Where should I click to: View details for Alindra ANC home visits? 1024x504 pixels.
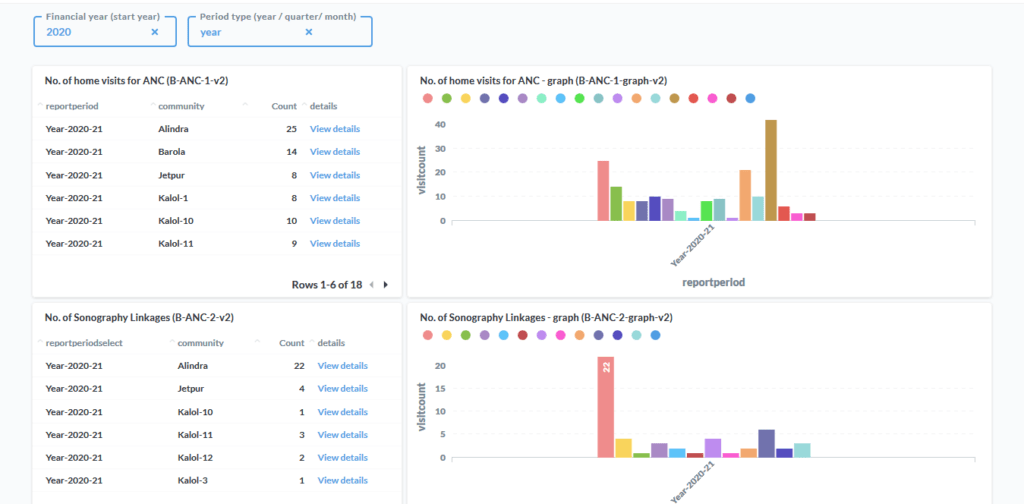click(335, 129)
